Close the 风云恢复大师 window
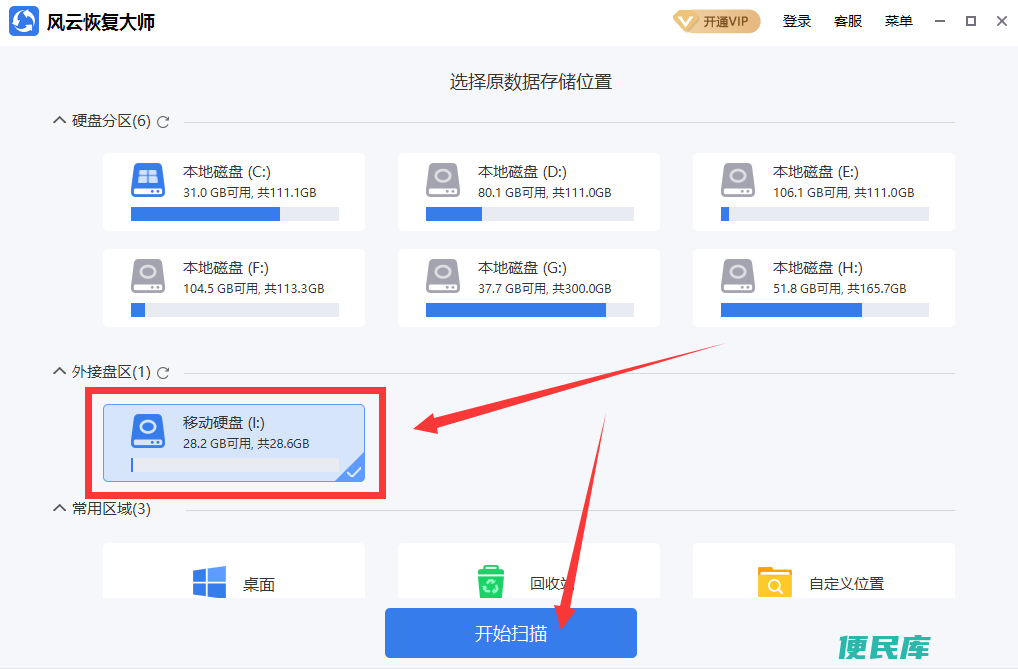This screenshot has width=1018, height=669. (x=1002, y=21)
